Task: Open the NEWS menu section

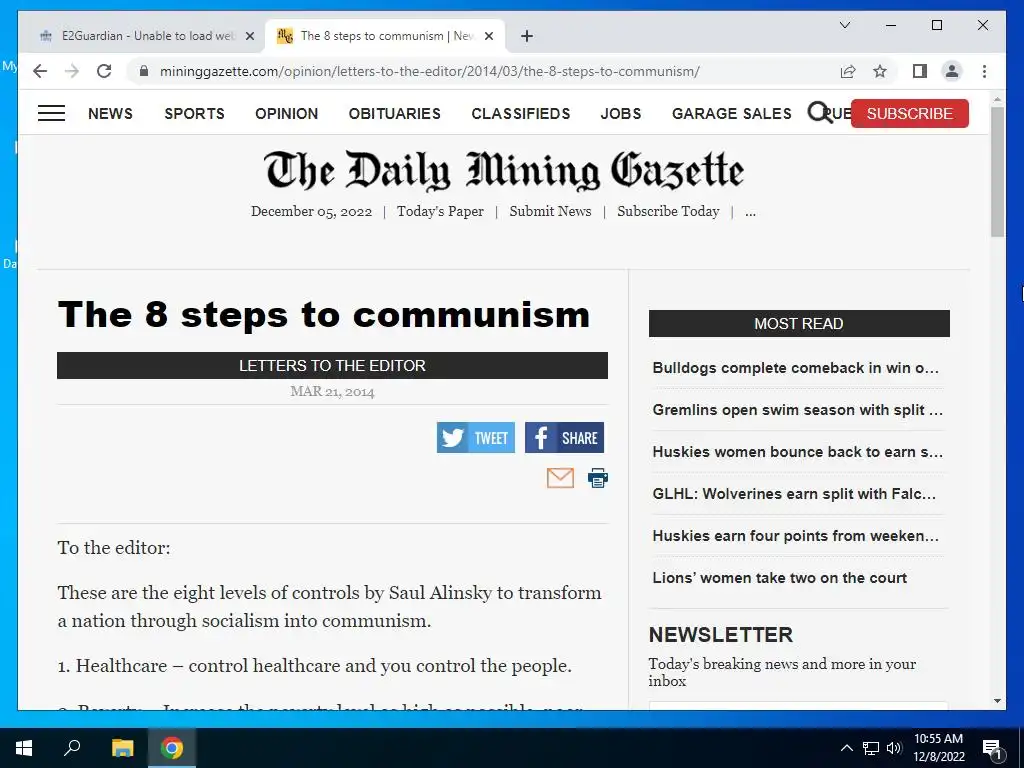Action: pos(110,114)
